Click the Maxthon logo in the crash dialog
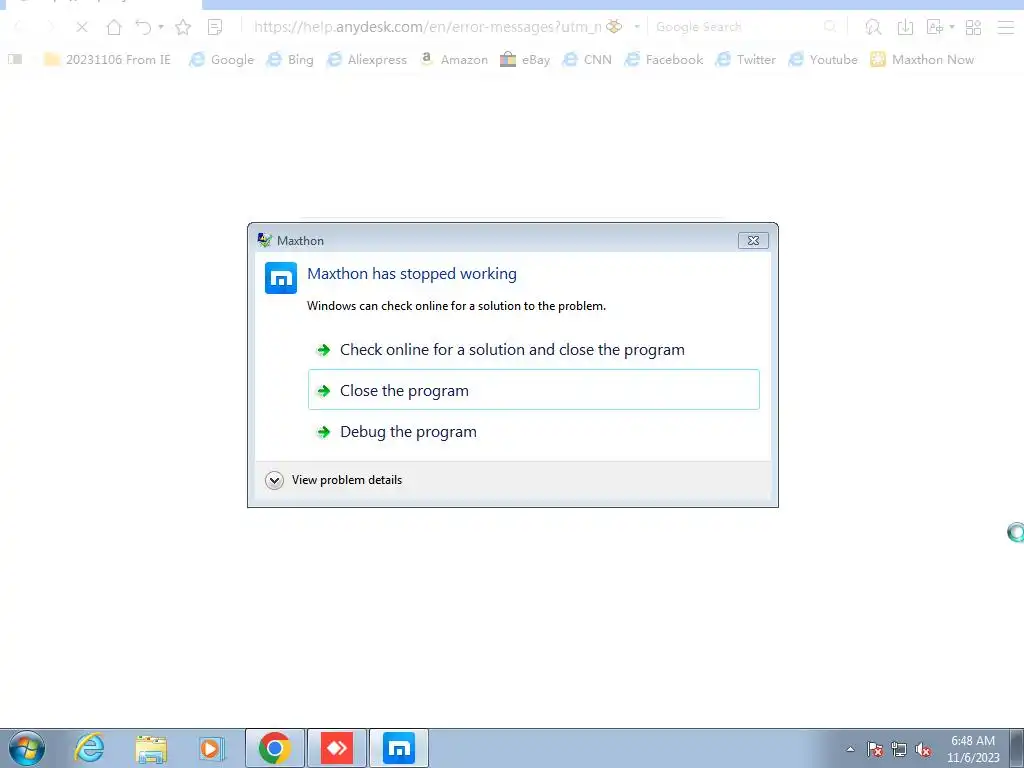The width and height of the screenshot is (1024, 768). point(281,278)
